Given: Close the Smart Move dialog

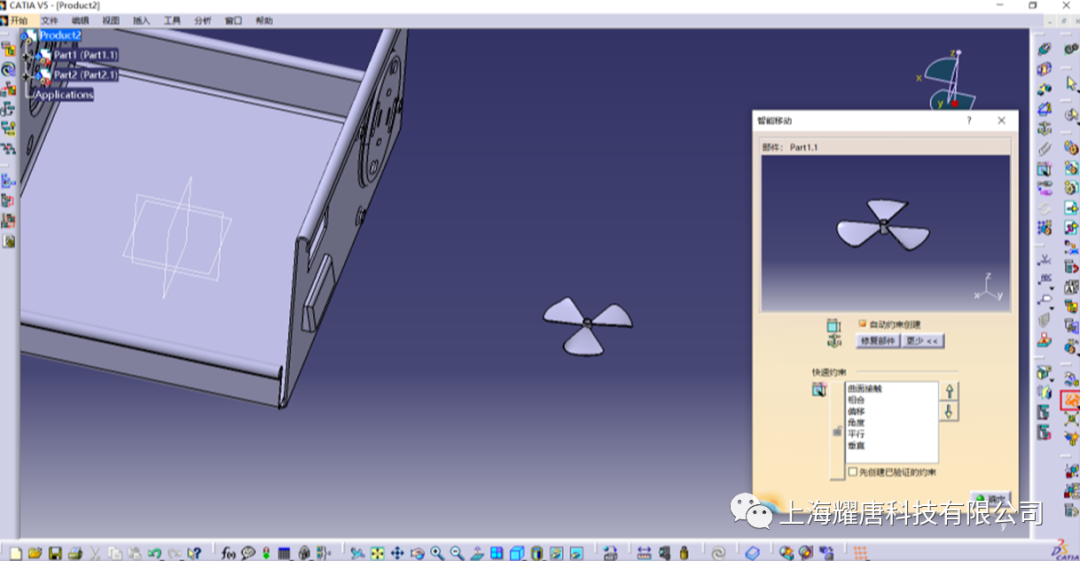Looking at the screenshot, I should pyautogui.click(x=1001, y=121).
